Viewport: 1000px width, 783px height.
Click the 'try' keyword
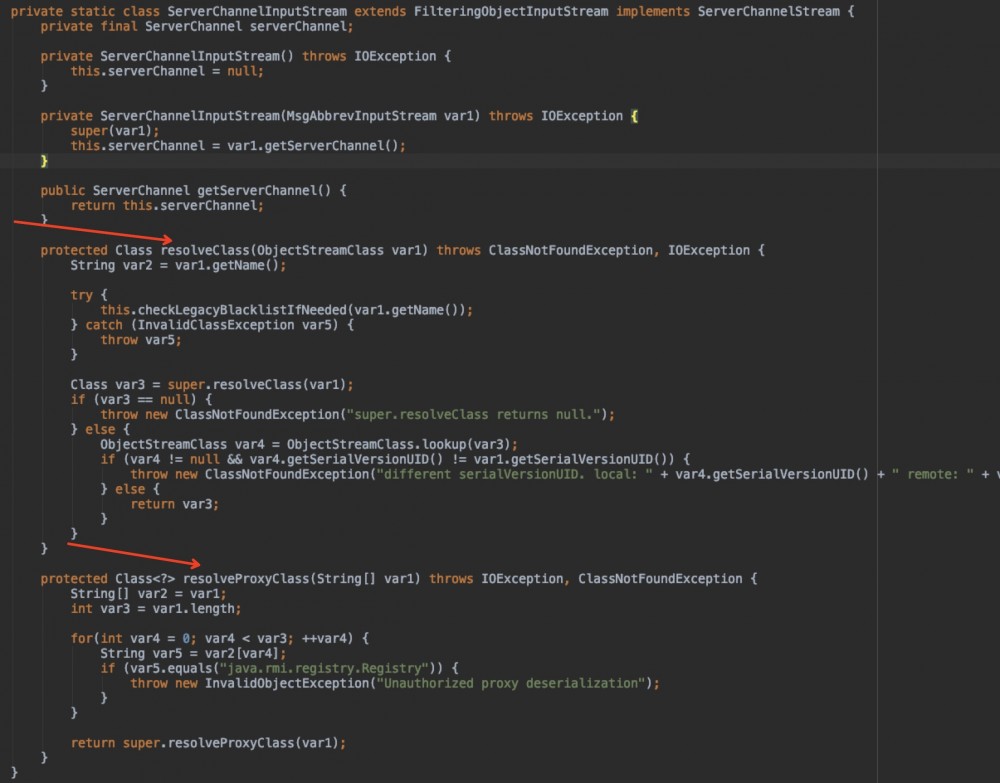point(82,295)
